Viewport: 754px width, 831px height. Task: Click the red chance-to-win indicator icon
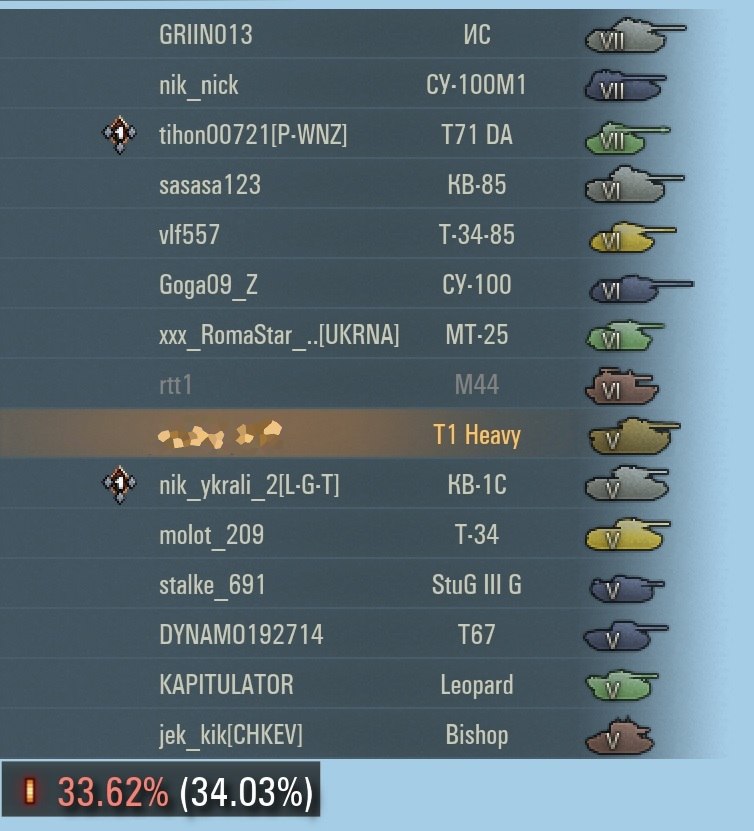click(x=30, y=792)
